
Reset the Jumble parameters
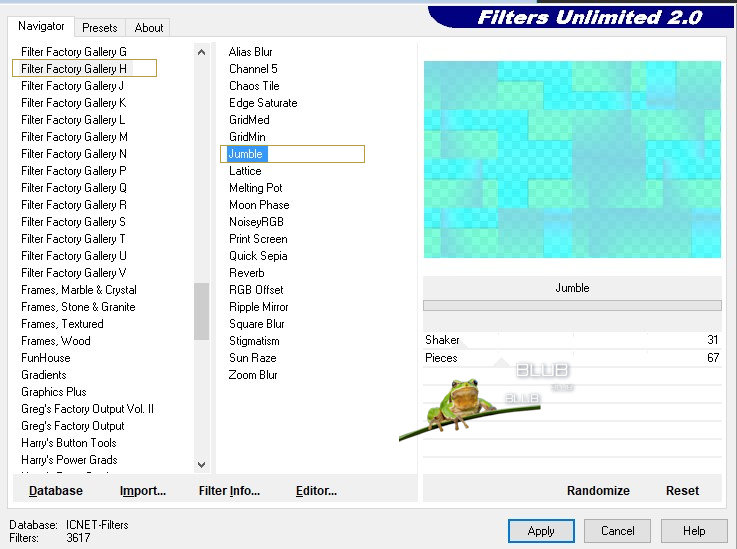click(682, 491)
